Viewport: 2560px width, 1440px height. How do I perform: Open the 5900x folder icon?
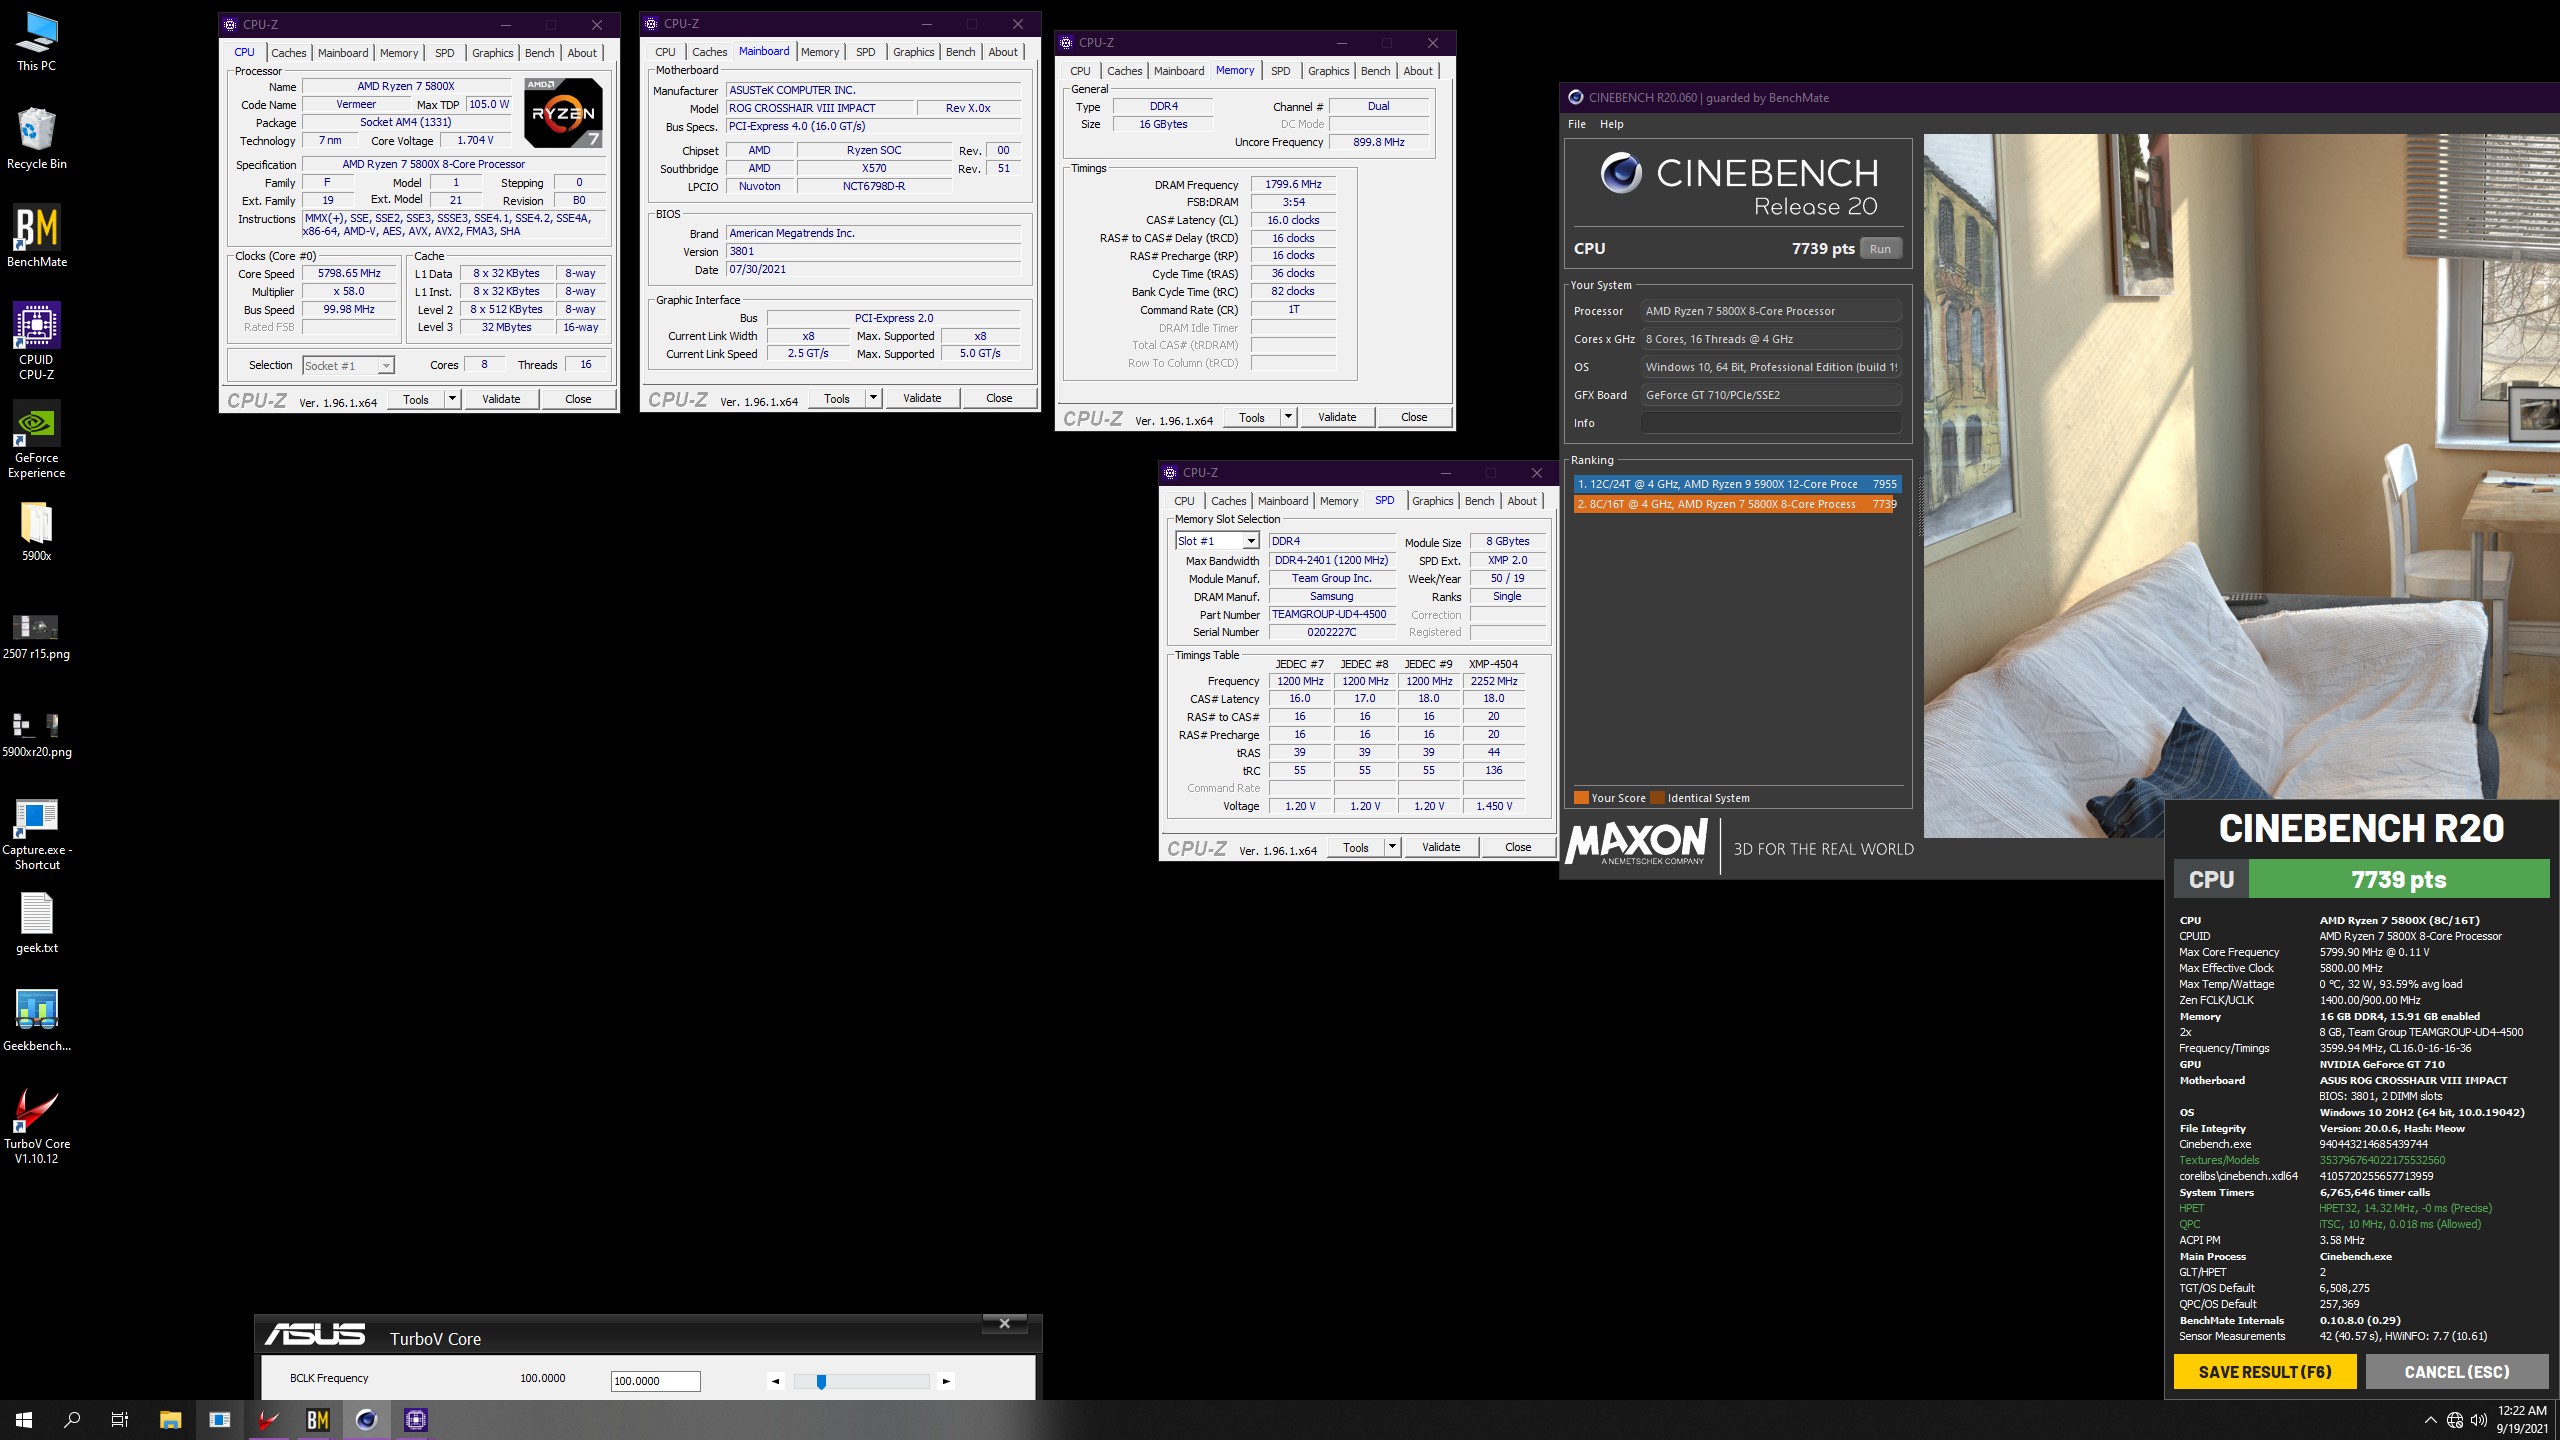37,530
